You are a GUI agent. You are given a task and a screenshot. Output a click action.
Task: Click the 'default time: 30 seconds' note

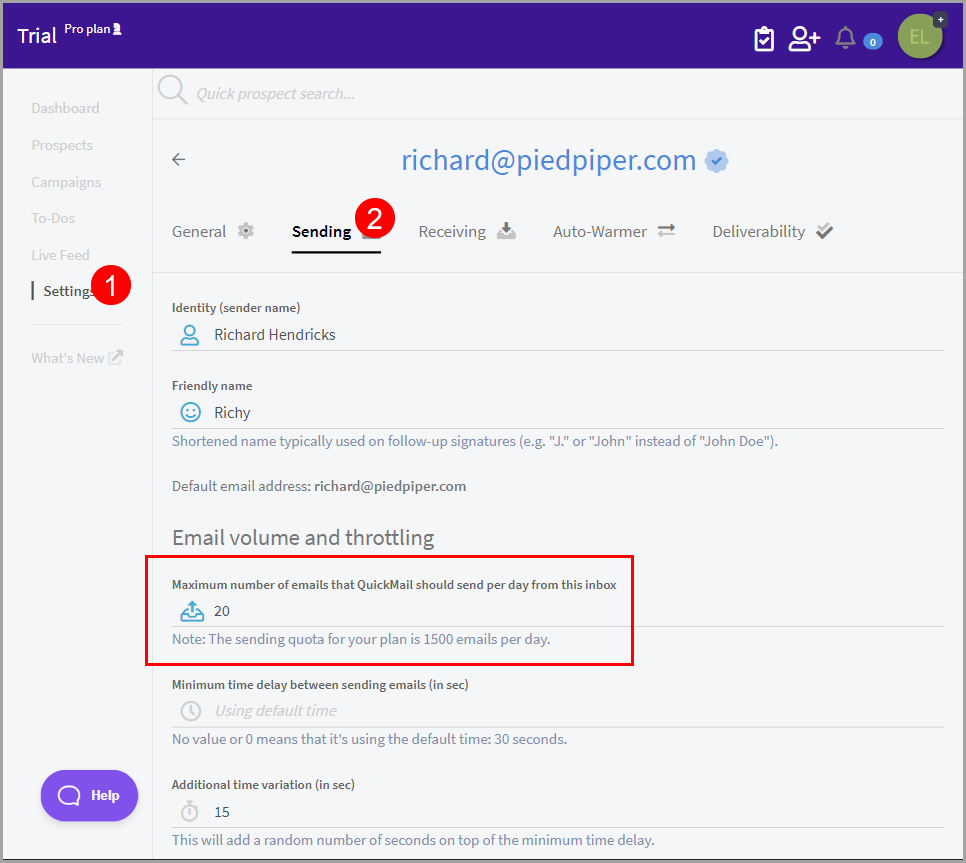370,739
